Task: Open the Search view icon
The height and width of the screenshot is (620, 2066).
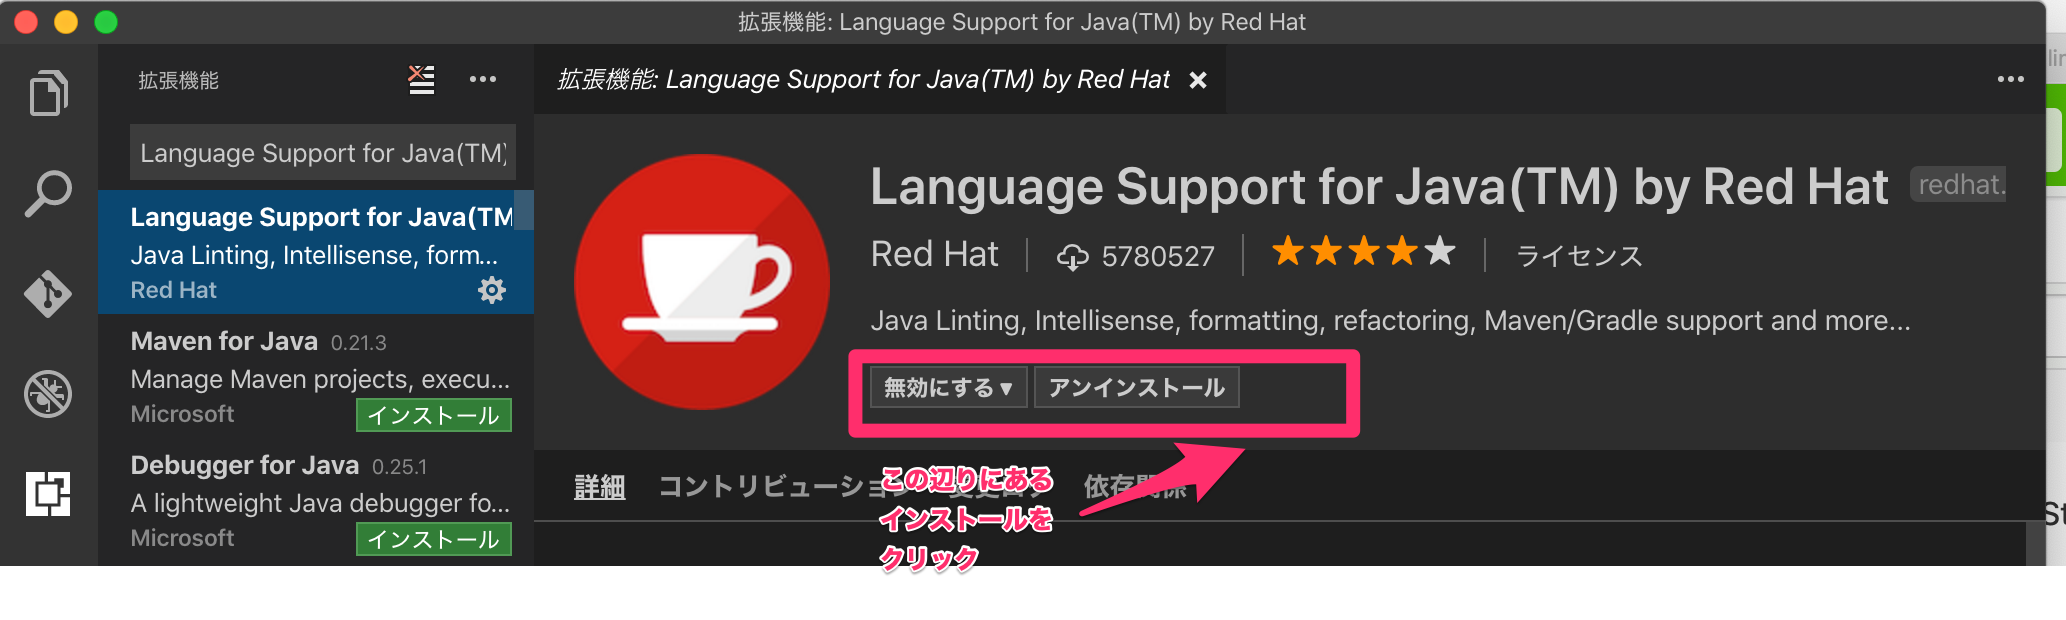Action: 48,193
